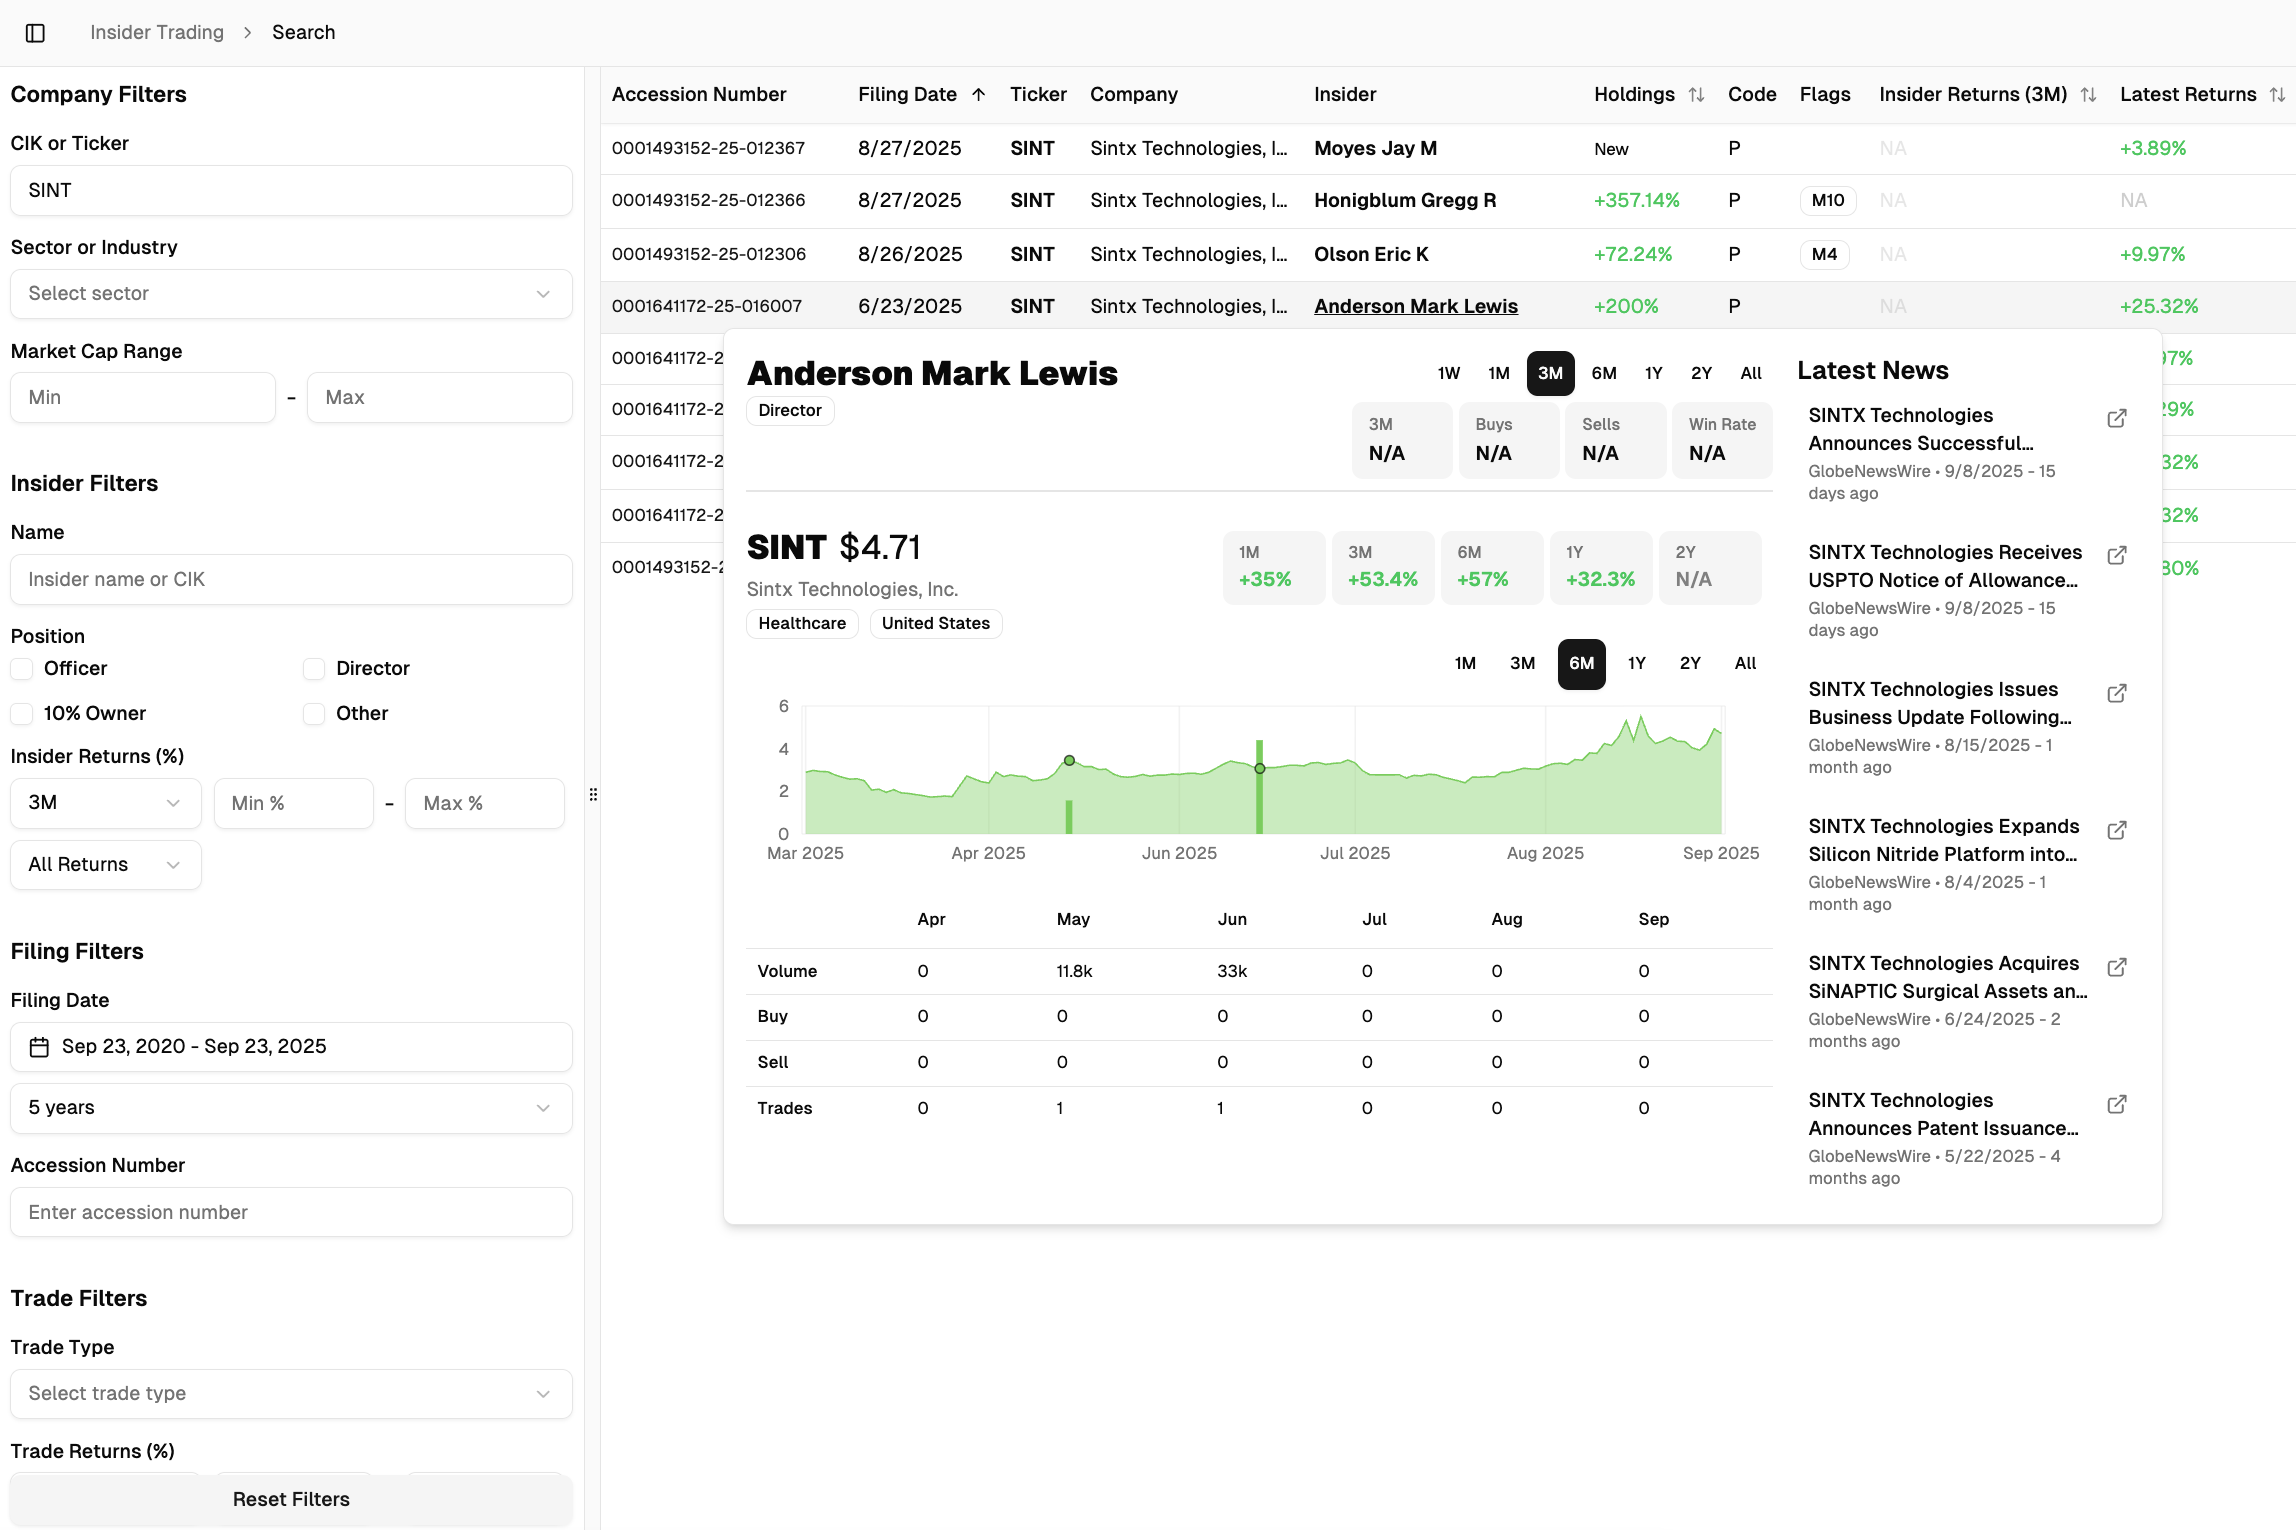Open 'USPTO Notice of Allowance' external link icon

[x=2117, y=555]
